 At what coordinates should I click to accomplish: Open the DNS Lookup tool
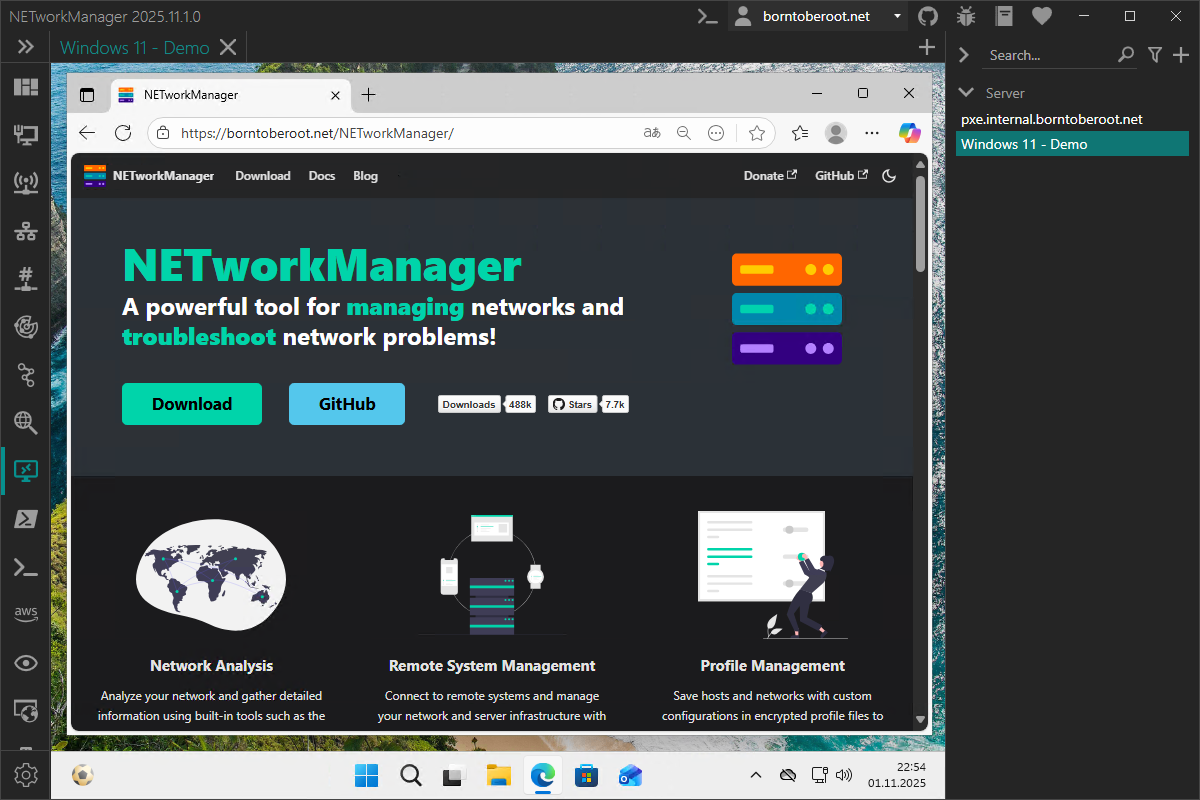25,423
